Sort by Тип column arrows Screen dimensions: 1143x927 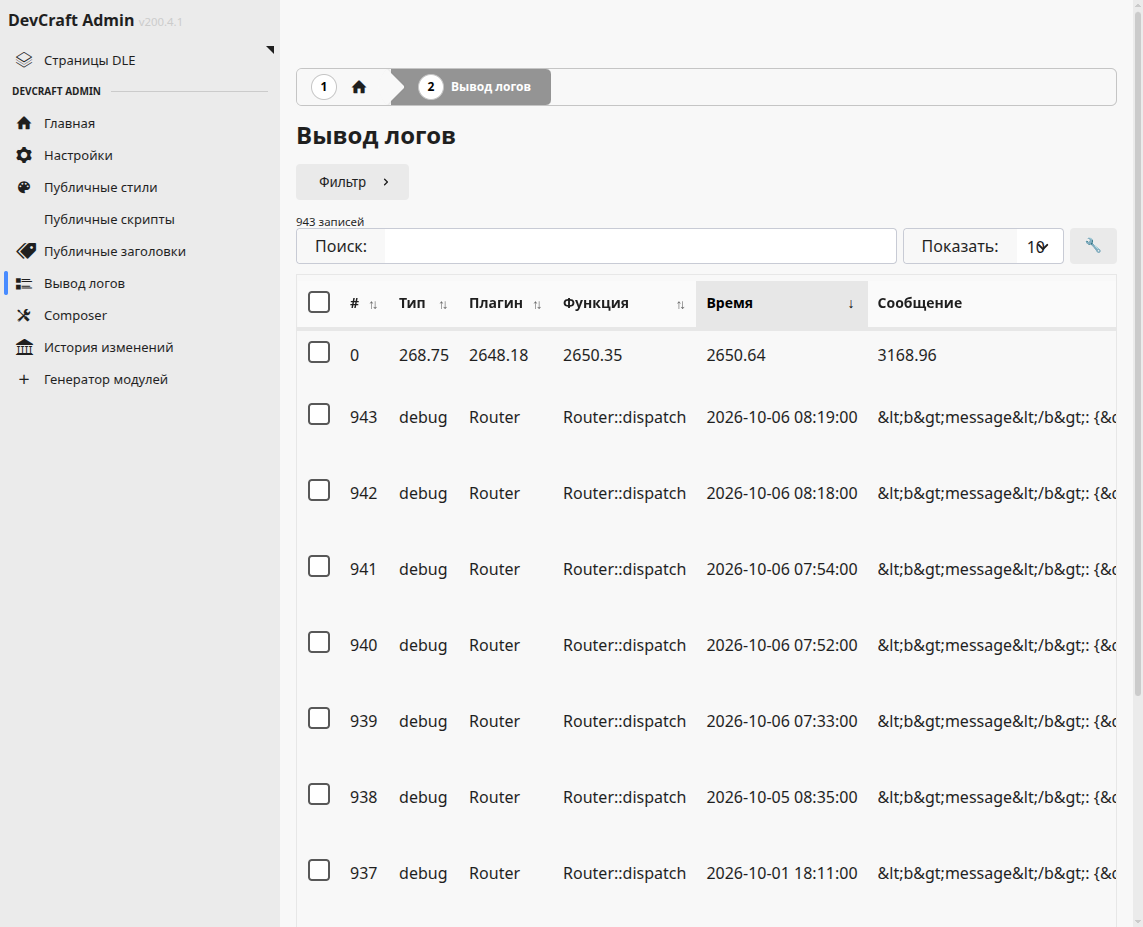(x=443, y=305)
